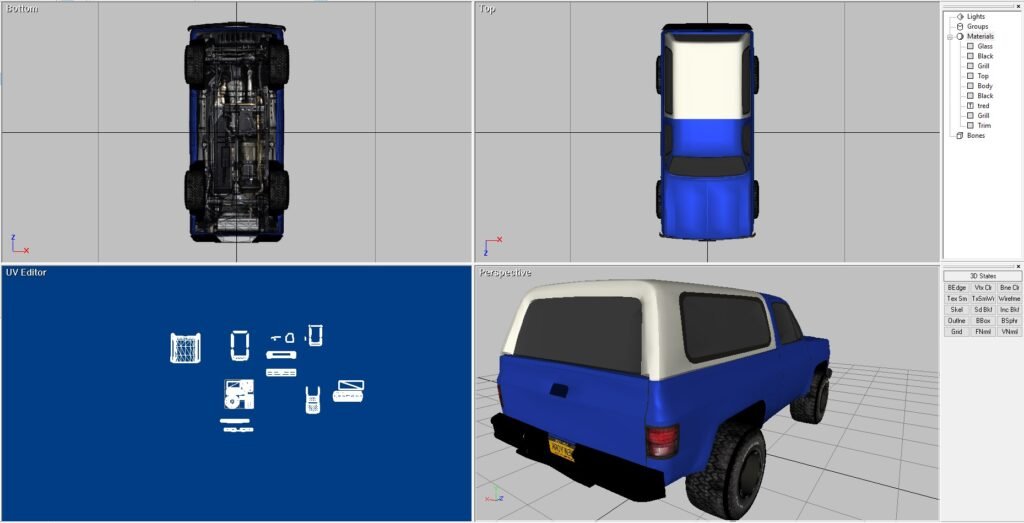
Task: Select the Glass material icon
Action: (x=970, y=47)
